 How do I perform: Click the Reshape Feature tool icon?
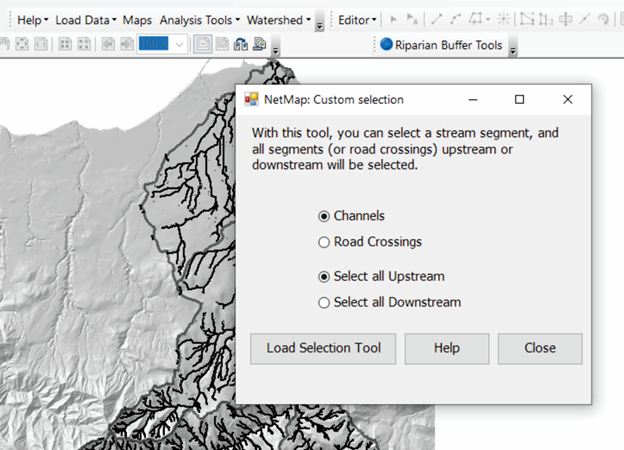pos(546,19)
